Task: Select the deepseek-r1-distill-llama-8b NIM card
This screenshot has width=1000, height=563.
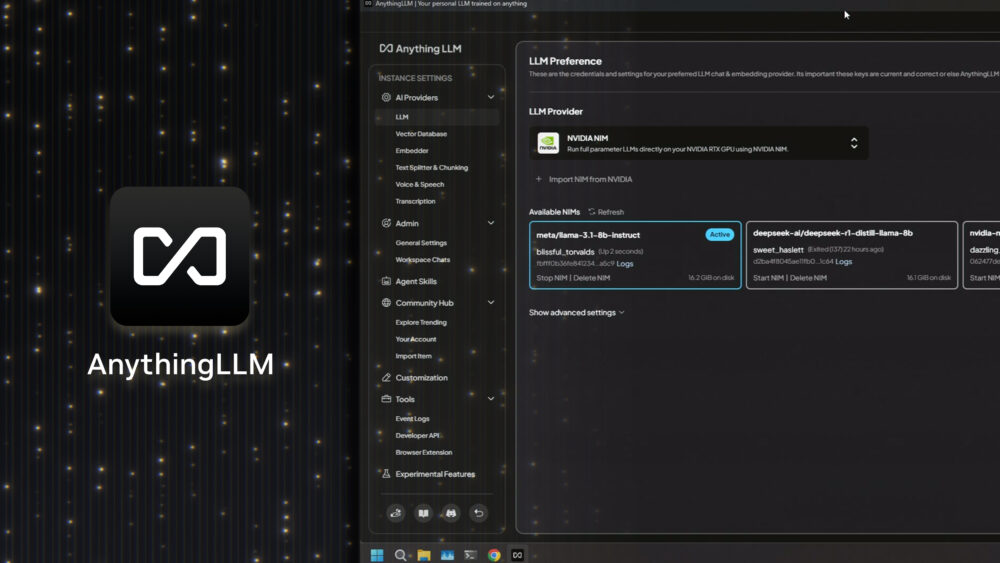Action: pyautogui.click(x=852, y=255)
